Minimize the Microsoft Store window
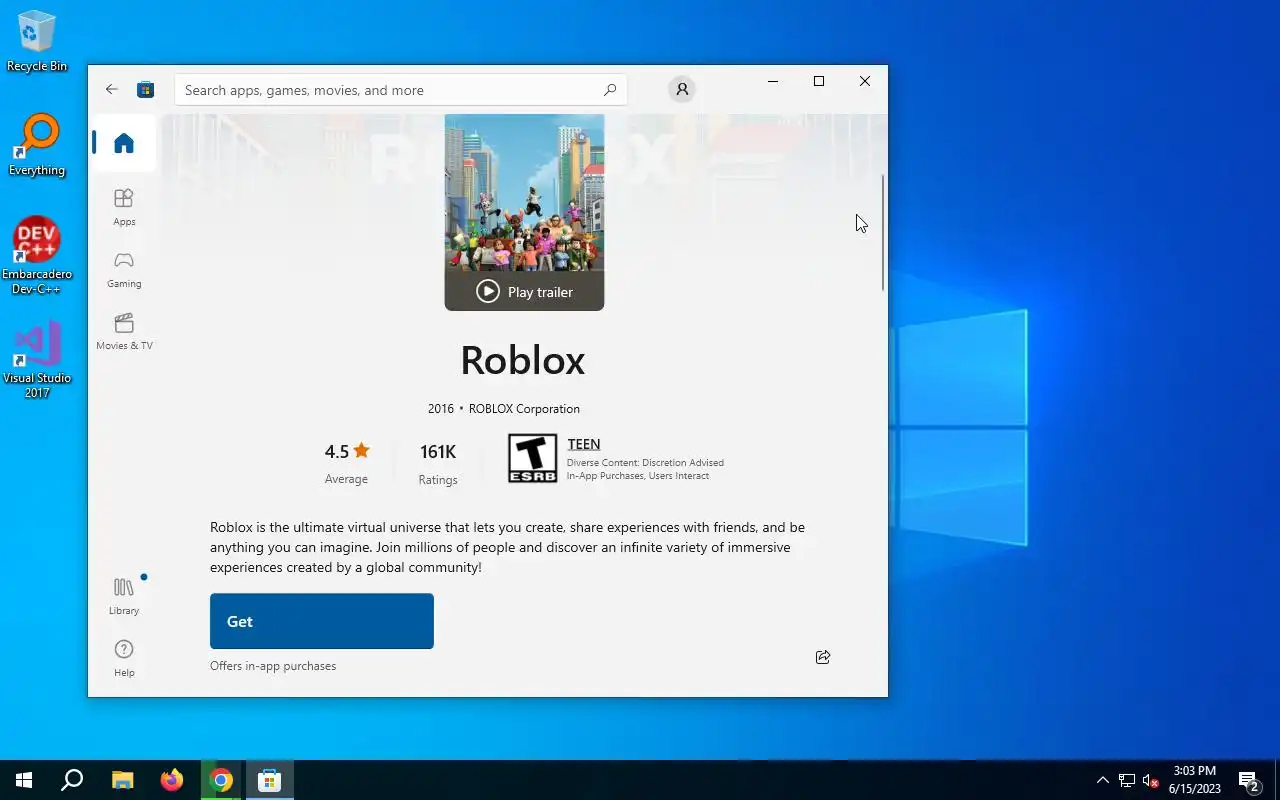The width and height of the screenshot is (1280, 800). (772, 81)
